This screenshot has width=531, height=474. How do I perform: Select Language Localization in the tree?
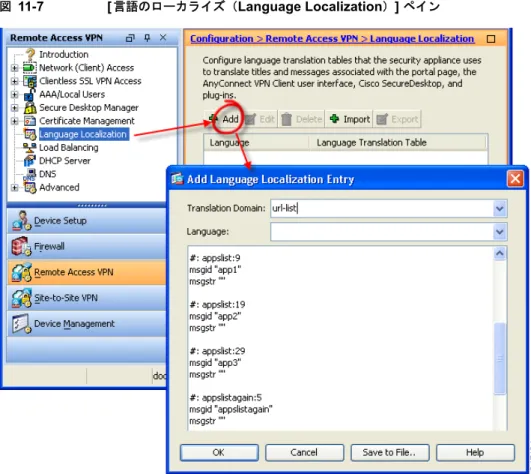[83, 134]
